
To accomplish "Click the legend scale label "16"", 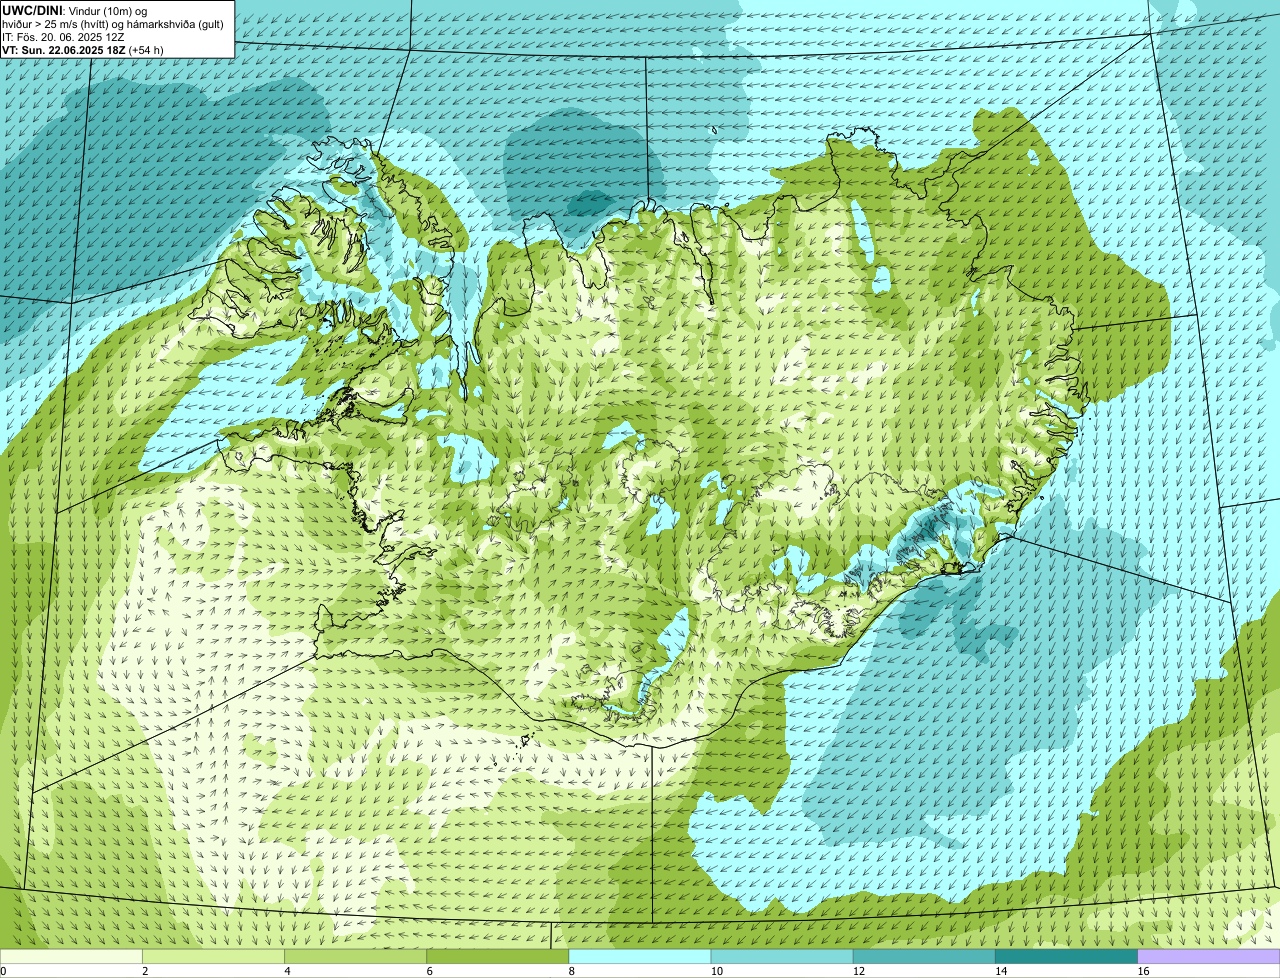I will click(1142, 971).
